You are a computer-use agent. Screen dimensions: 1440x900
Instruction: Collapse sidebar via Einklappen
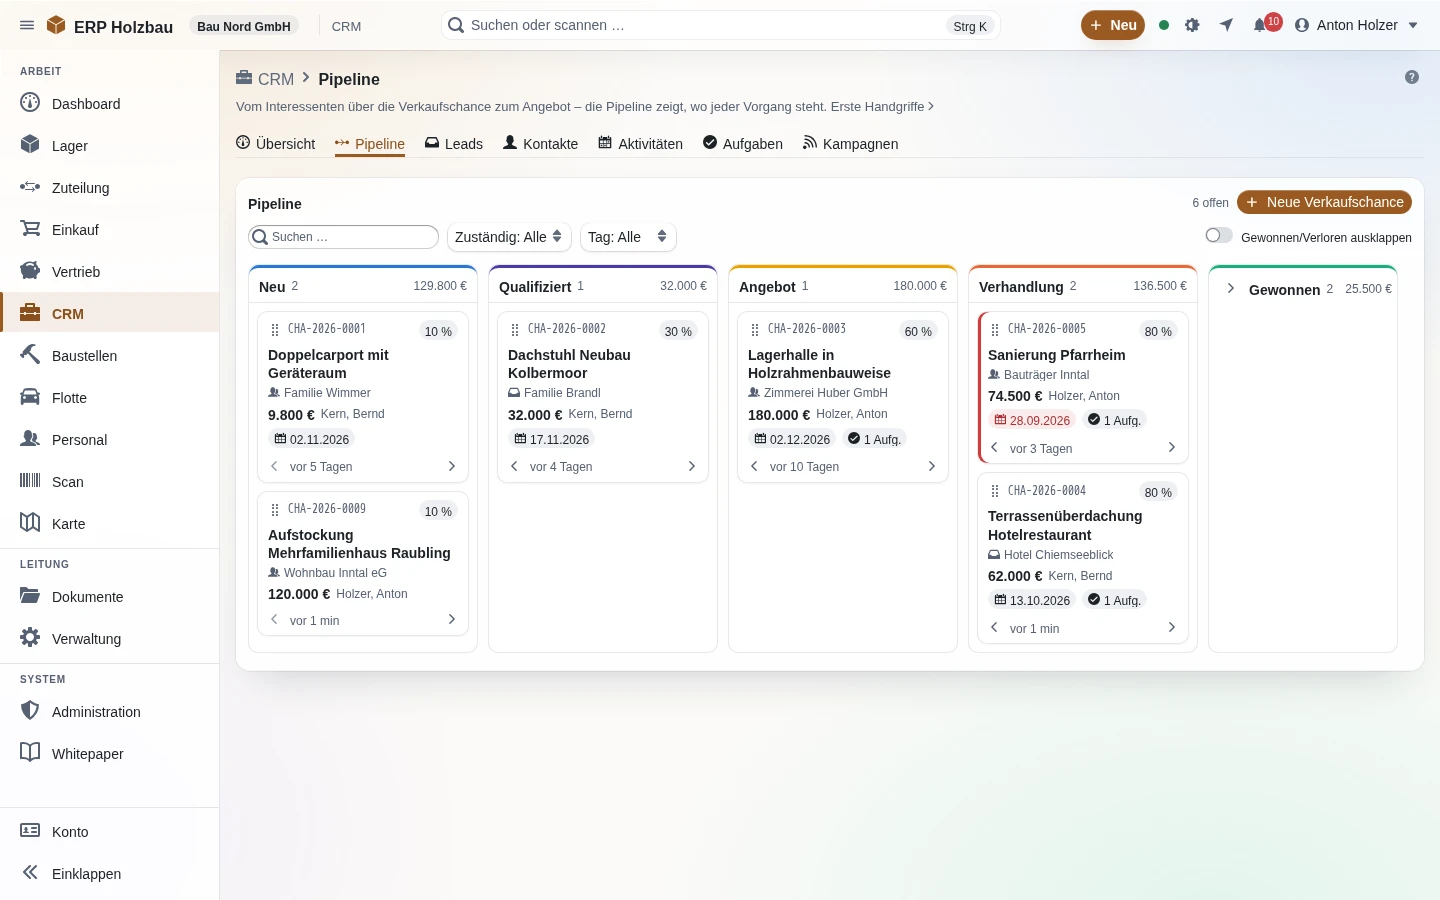110,873
